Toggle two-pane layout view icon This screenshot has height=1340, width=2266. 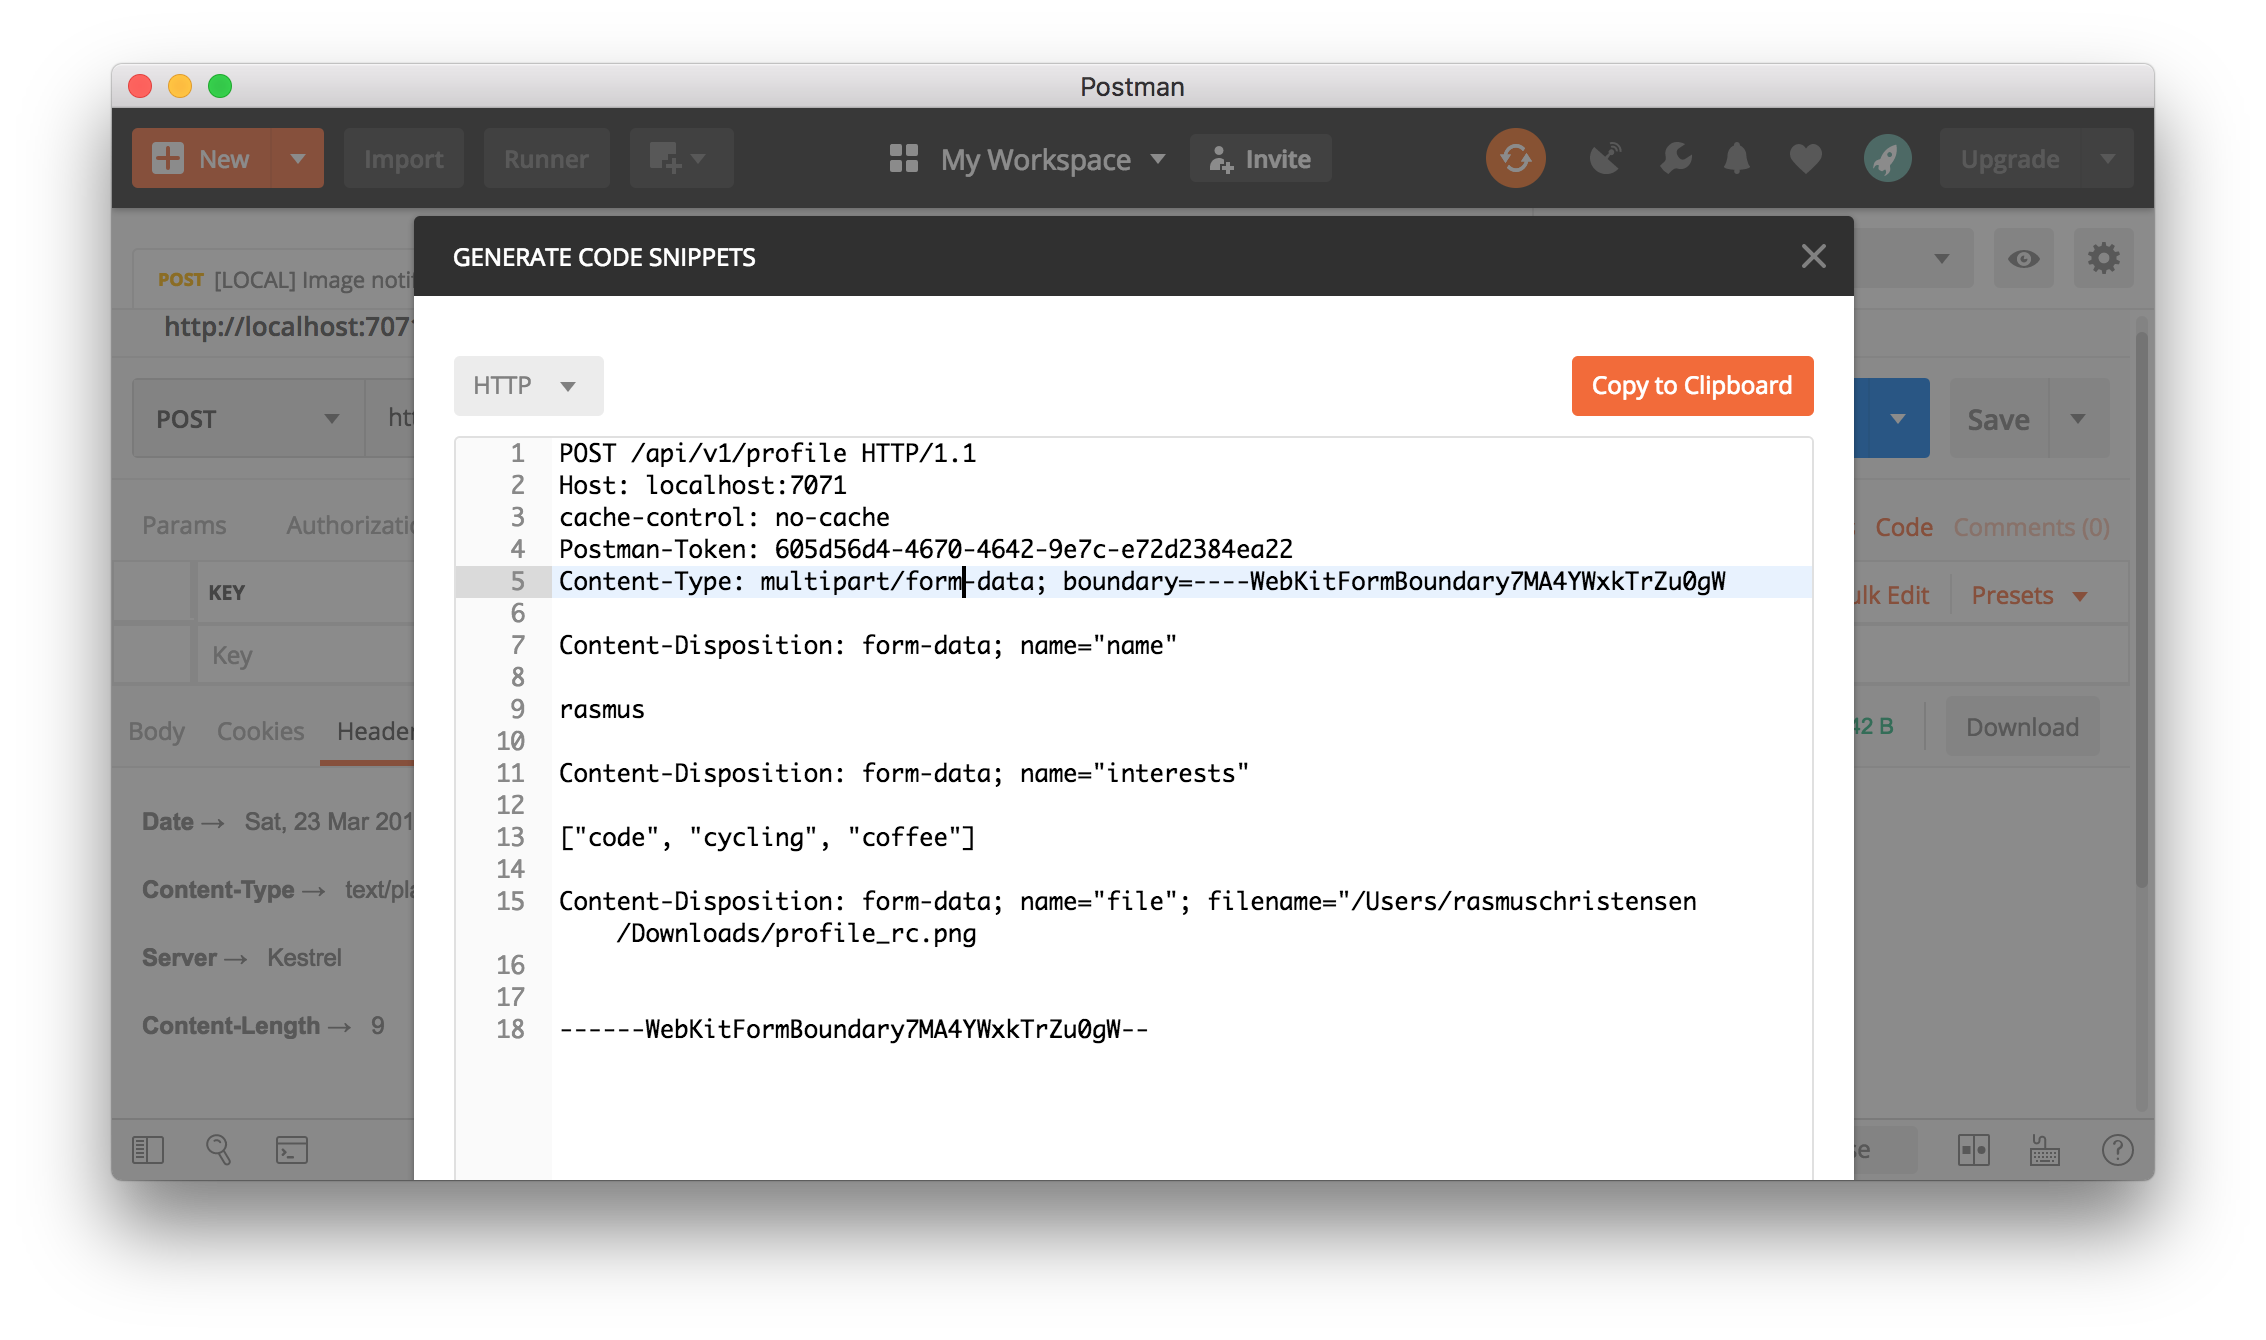(x=1973, y=1150)
